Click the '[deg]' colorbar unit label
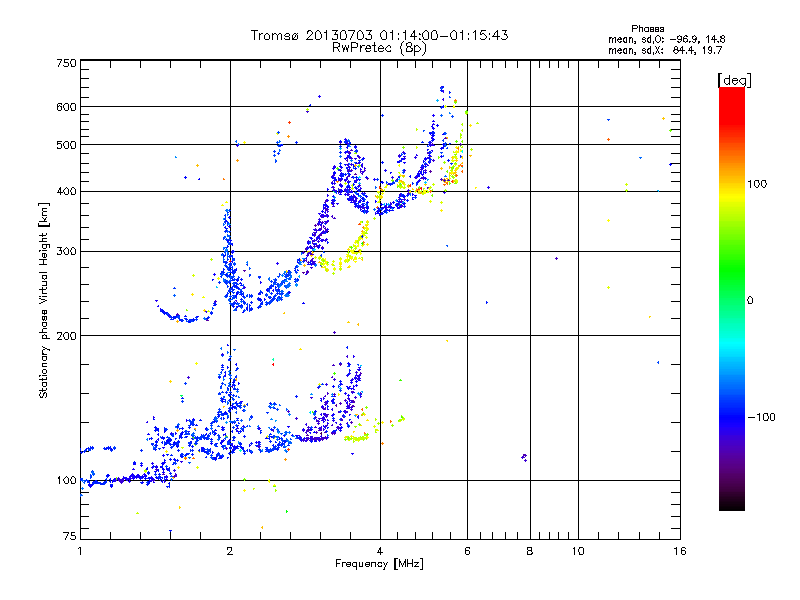Viewport: 800px width, 600px height. (x=734, y=80)
